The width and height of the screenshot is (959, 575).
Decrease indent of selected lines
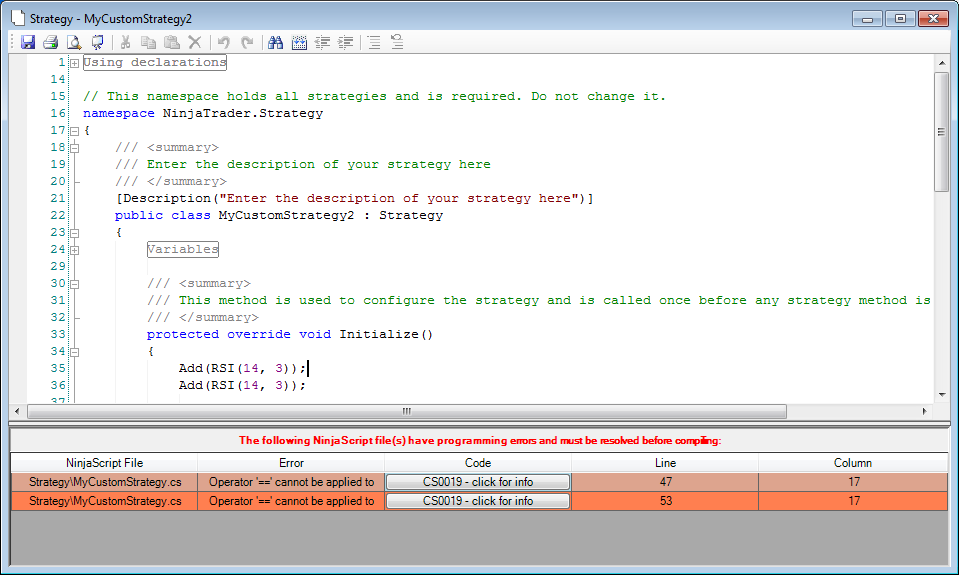[x=322, y=42]
